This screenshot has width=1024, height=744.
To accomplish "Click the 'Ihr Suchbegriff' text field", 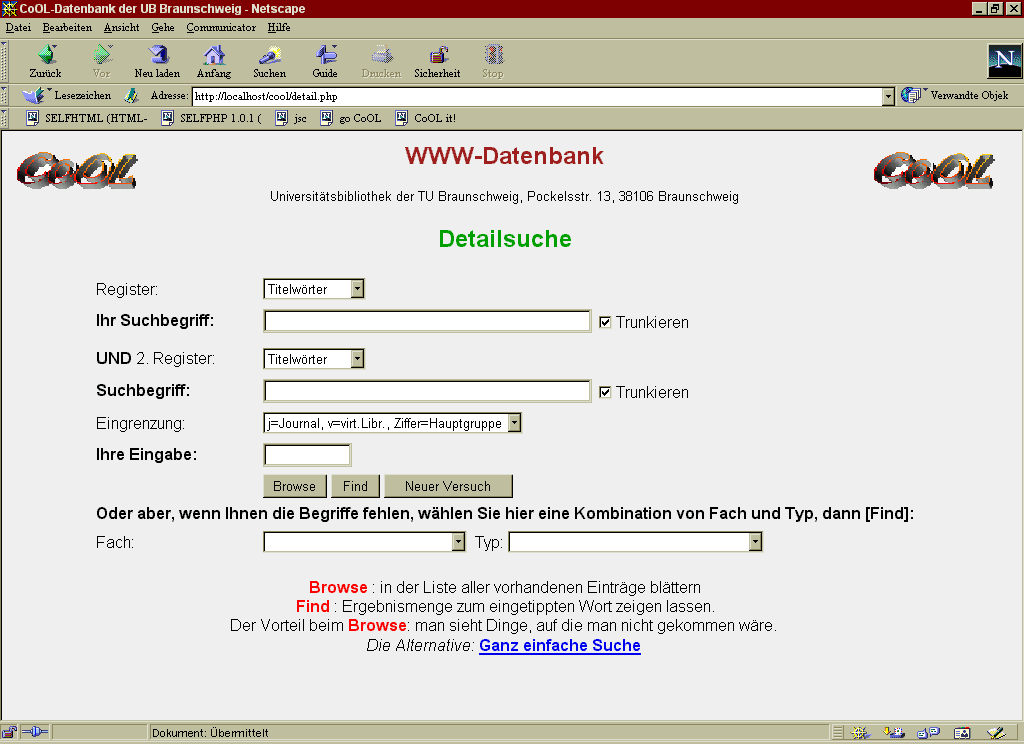I will [427, 321].
